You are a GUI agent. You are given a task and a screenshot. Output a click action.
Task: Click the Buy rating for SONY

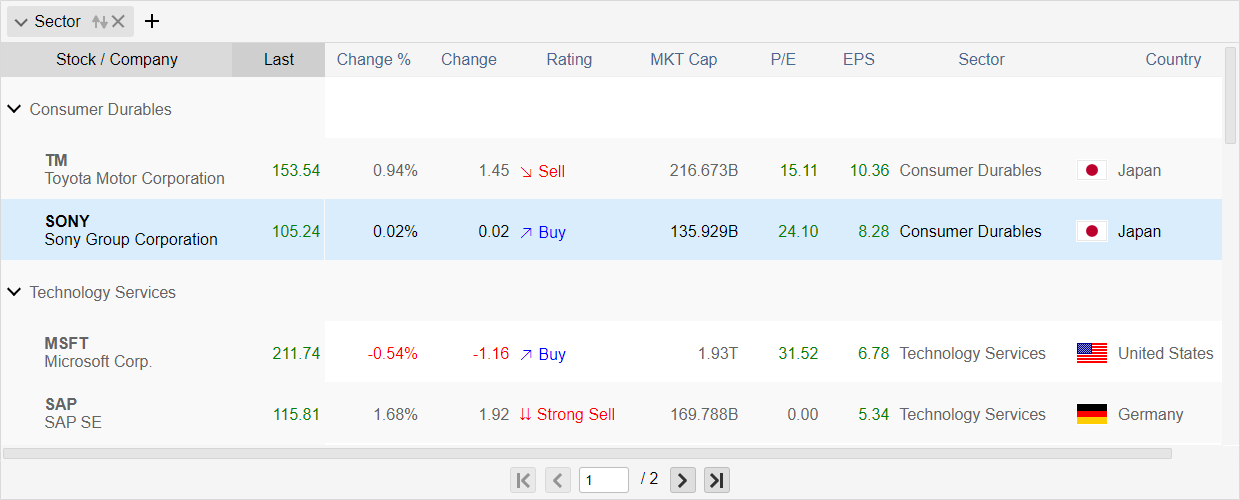[542, 232]
